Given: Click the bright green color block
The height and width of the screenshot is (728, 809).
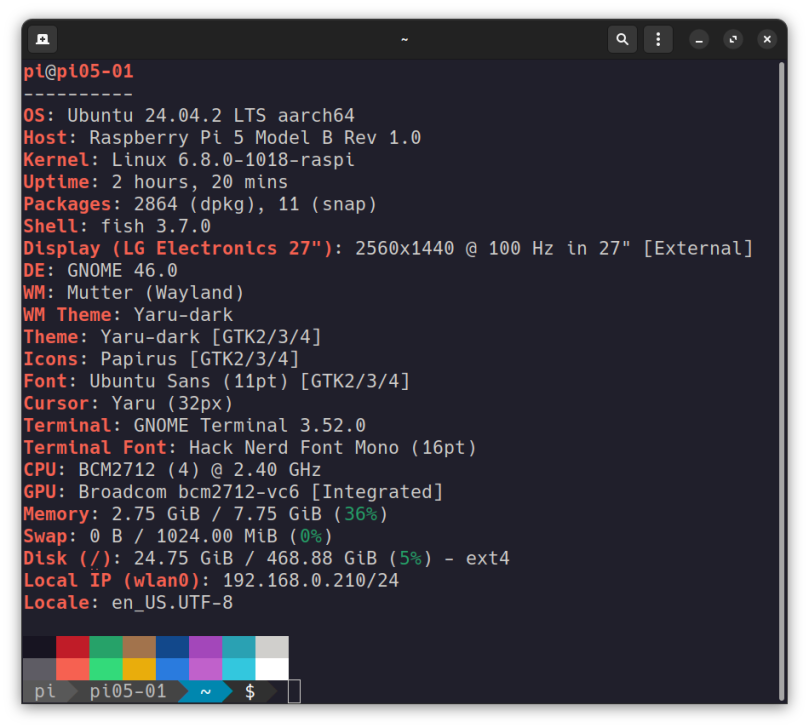Looking at the screenshot, I should 106,669.
